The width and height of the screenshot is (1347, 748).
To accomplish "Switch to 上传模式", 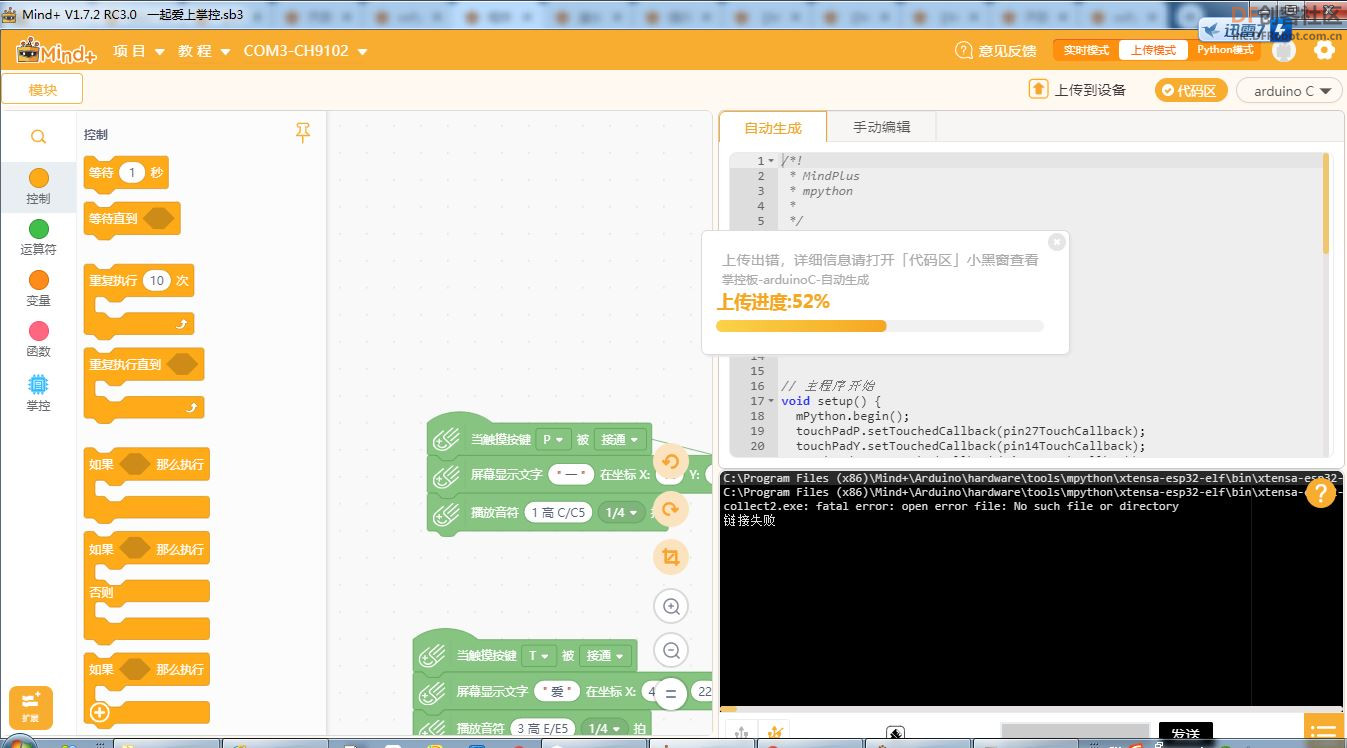I will coord(1153,50).
